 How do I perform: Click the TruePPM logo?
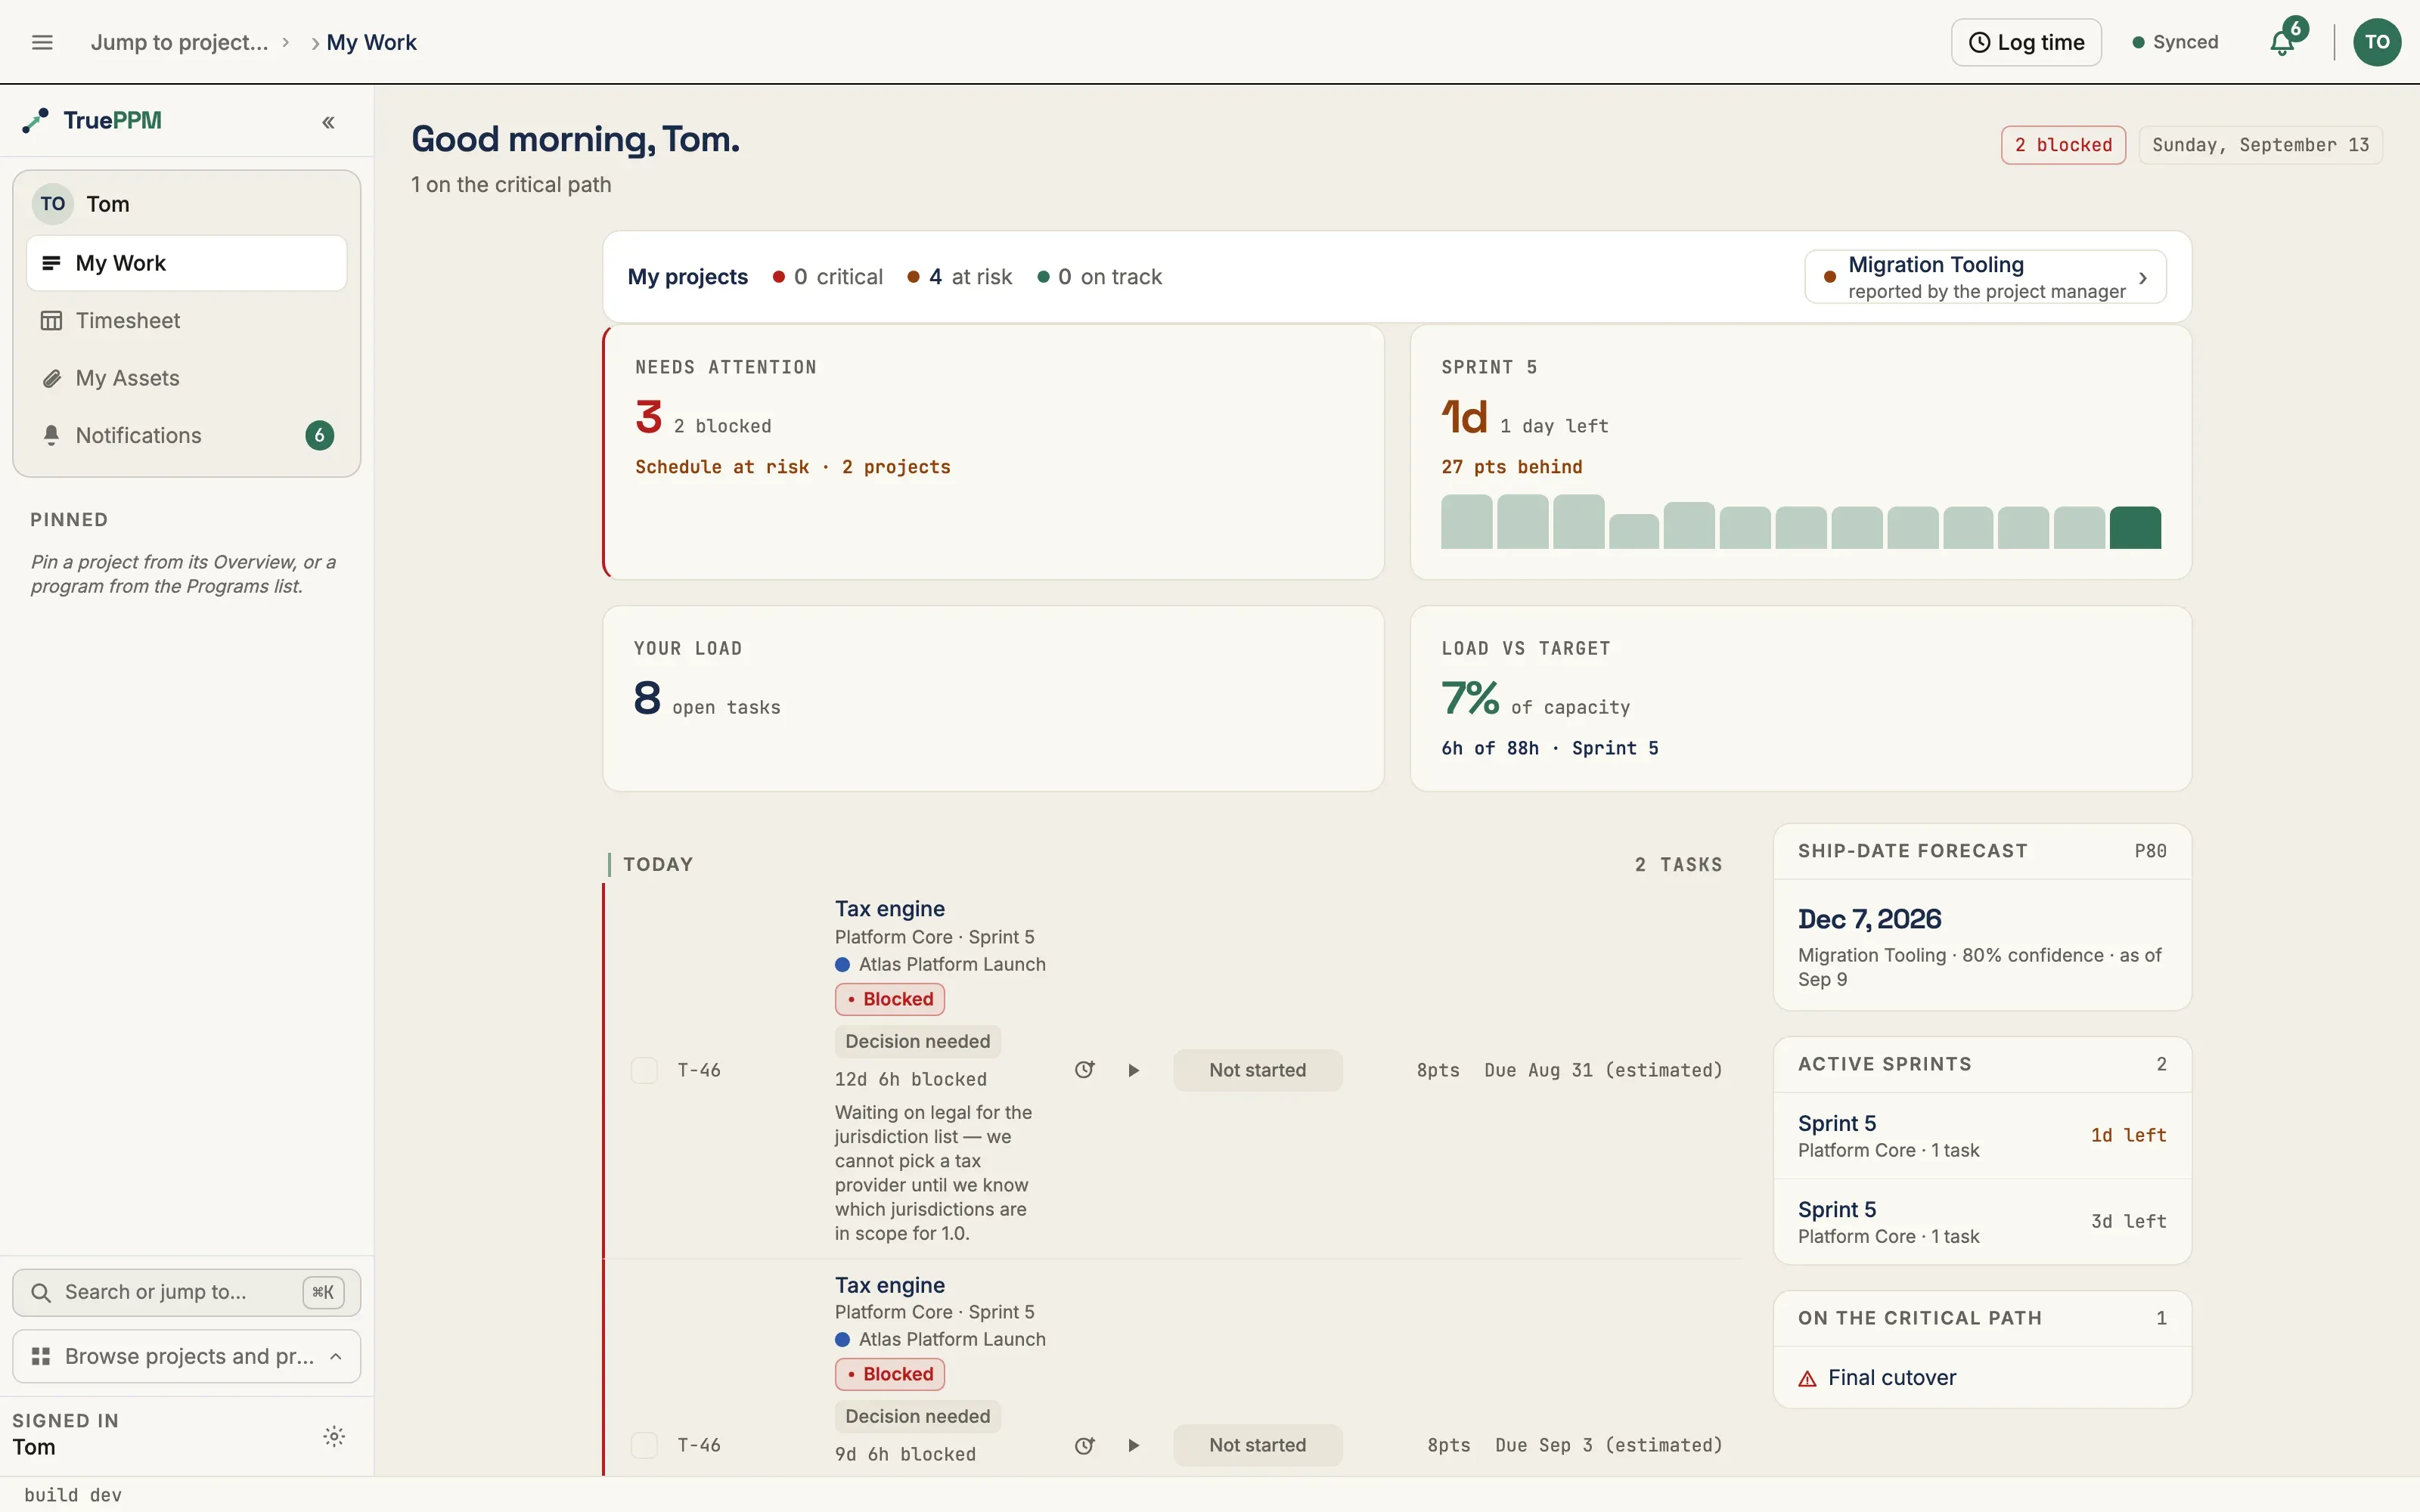coord(92,120)
